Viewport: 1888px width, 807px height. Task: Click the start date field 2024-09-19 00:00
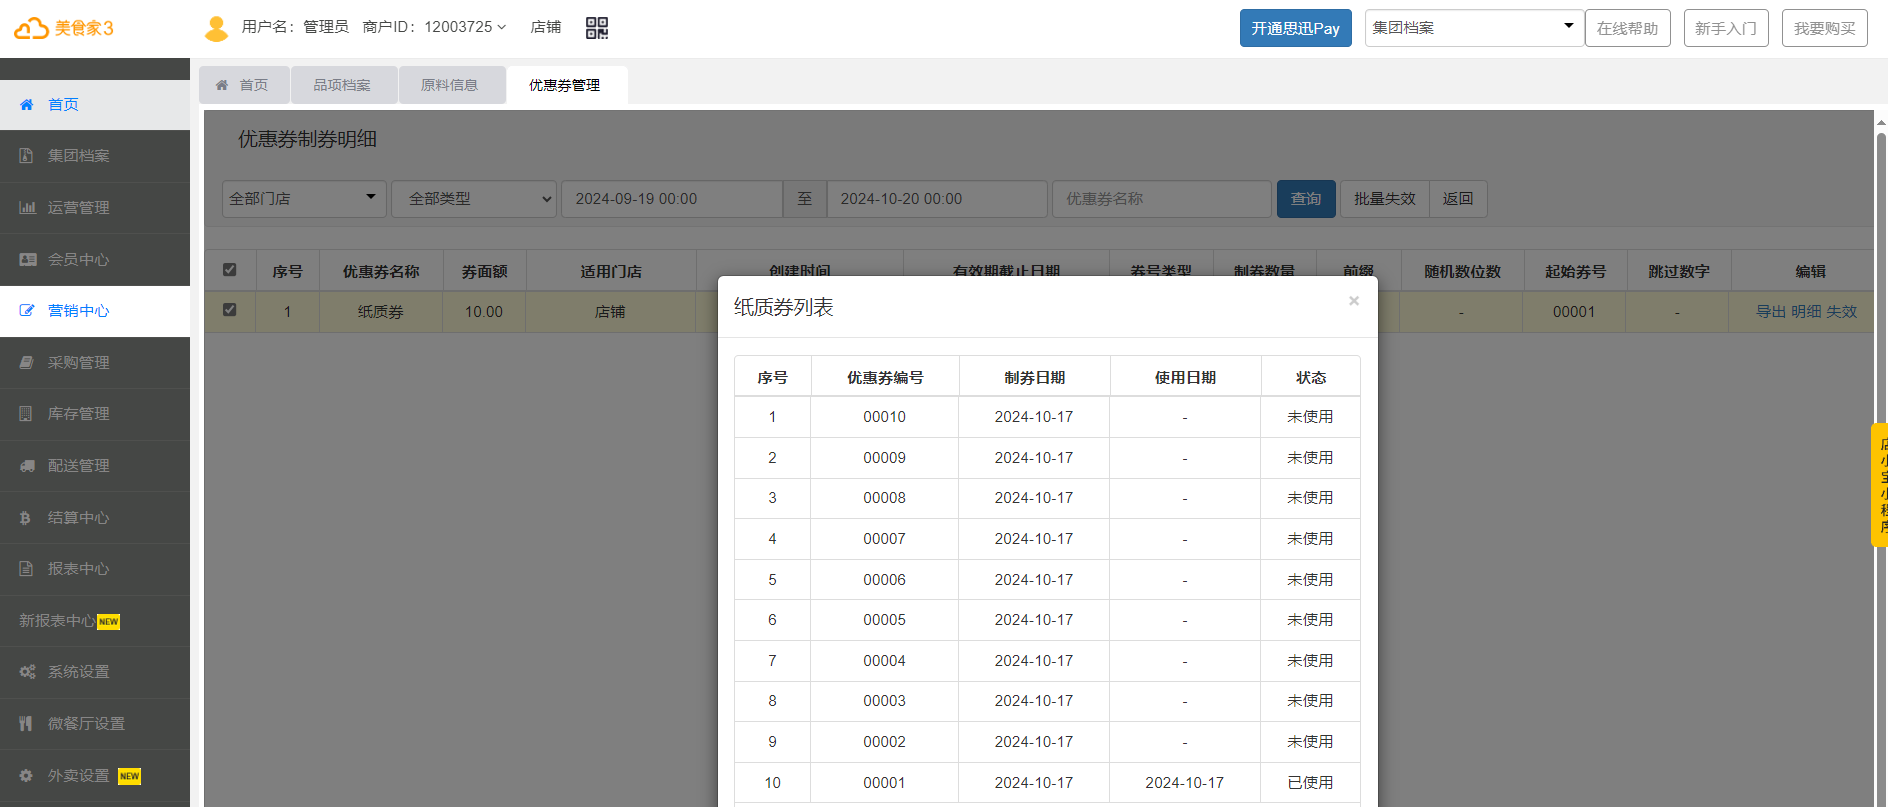(672, 199)
